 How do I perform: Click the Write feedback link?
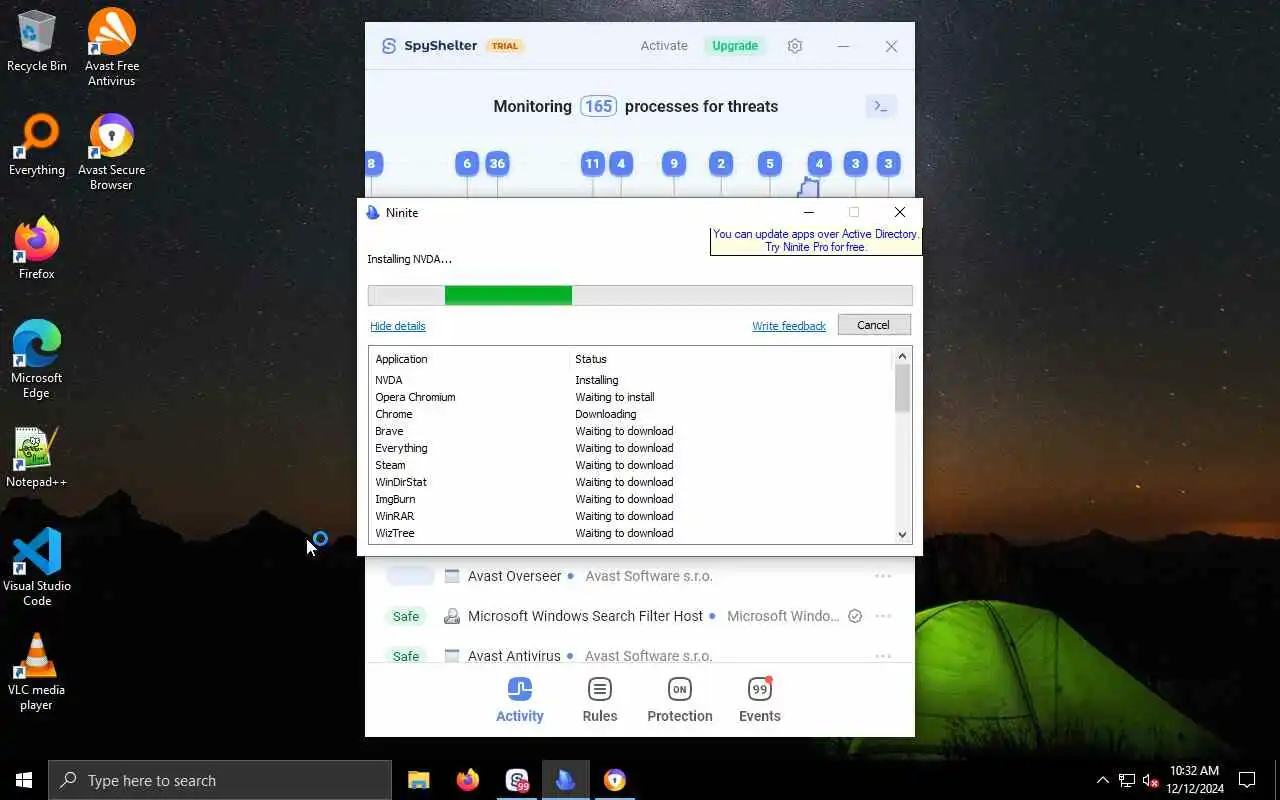[789, 326]
